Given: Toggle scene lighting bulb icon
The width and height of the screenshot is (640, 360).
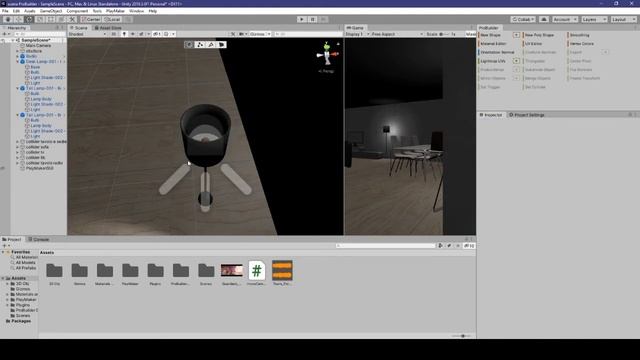Looking at the screenshot, I should coord(124,34).
